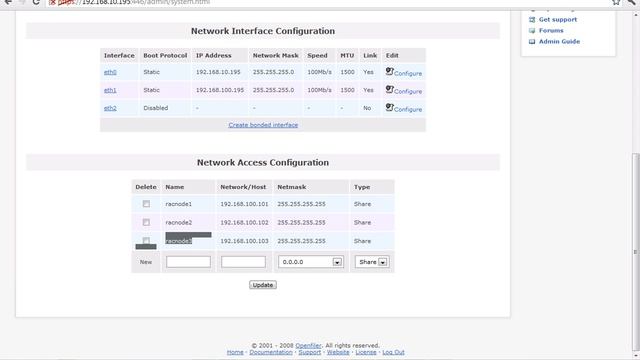Select the 192.168.100.103 host cell
This screenshot has height=360, width=640.
point(244,241)
